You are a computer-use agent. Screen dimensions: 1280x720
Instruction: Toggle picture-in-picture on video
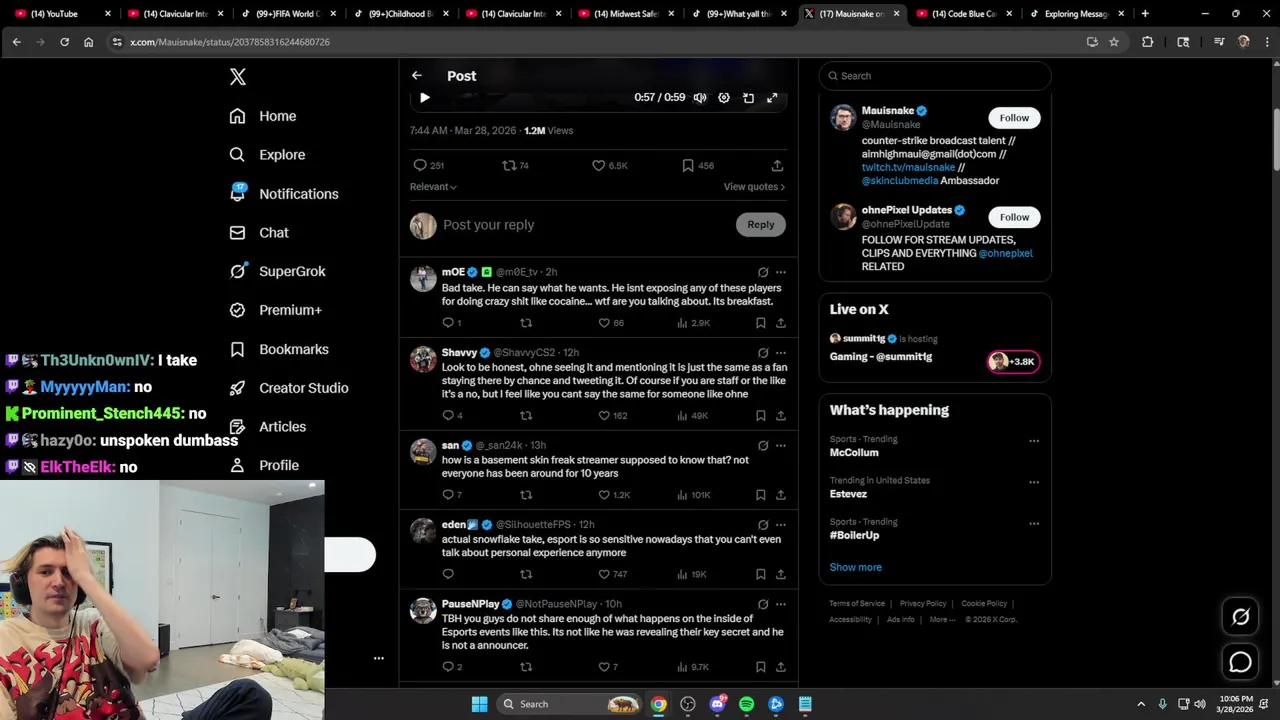click(748, 98)
